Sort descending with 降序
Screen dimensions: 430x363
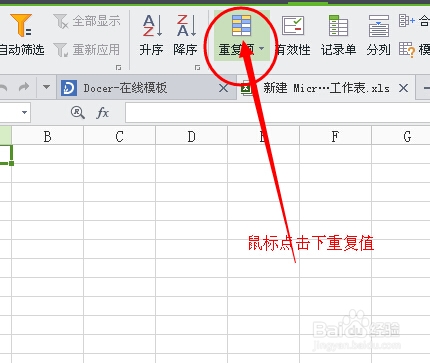(x=185, y=34)
